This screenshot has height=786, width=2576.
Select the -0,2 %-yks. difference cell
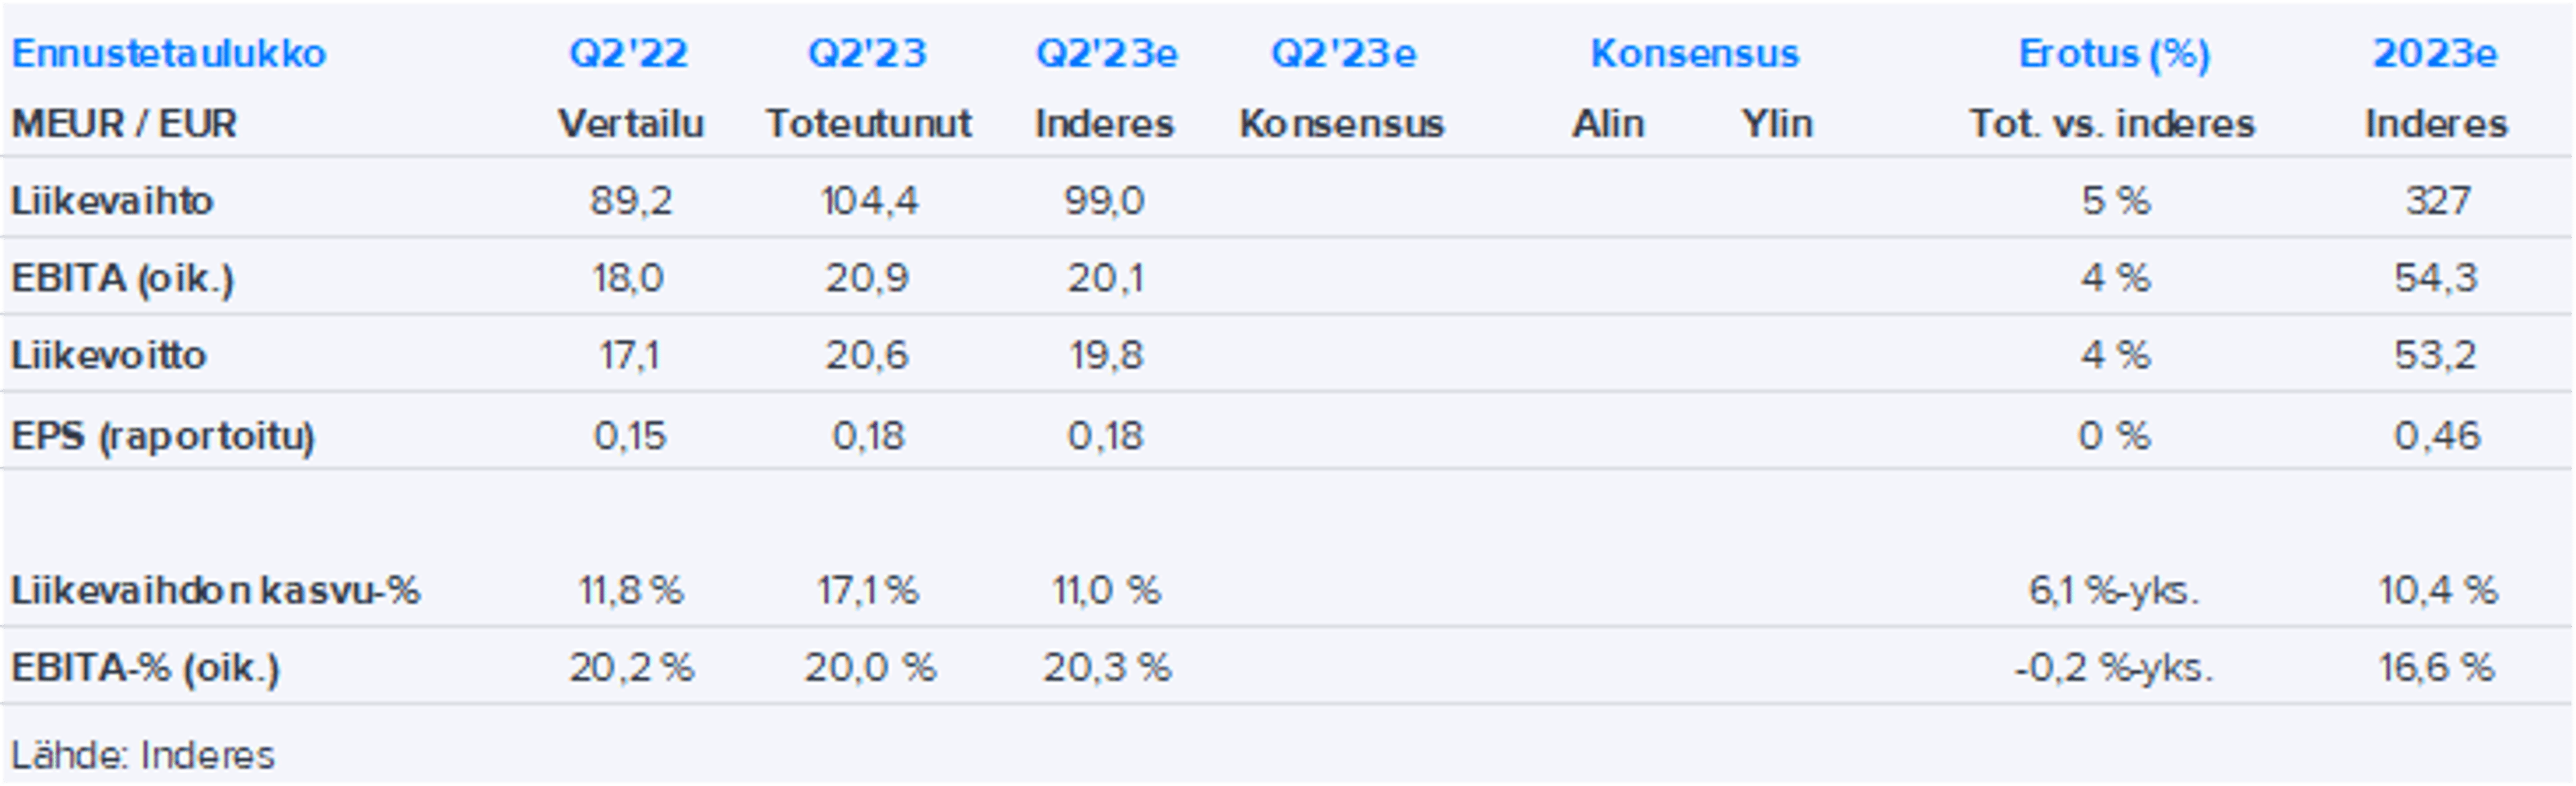[2114, 667]
